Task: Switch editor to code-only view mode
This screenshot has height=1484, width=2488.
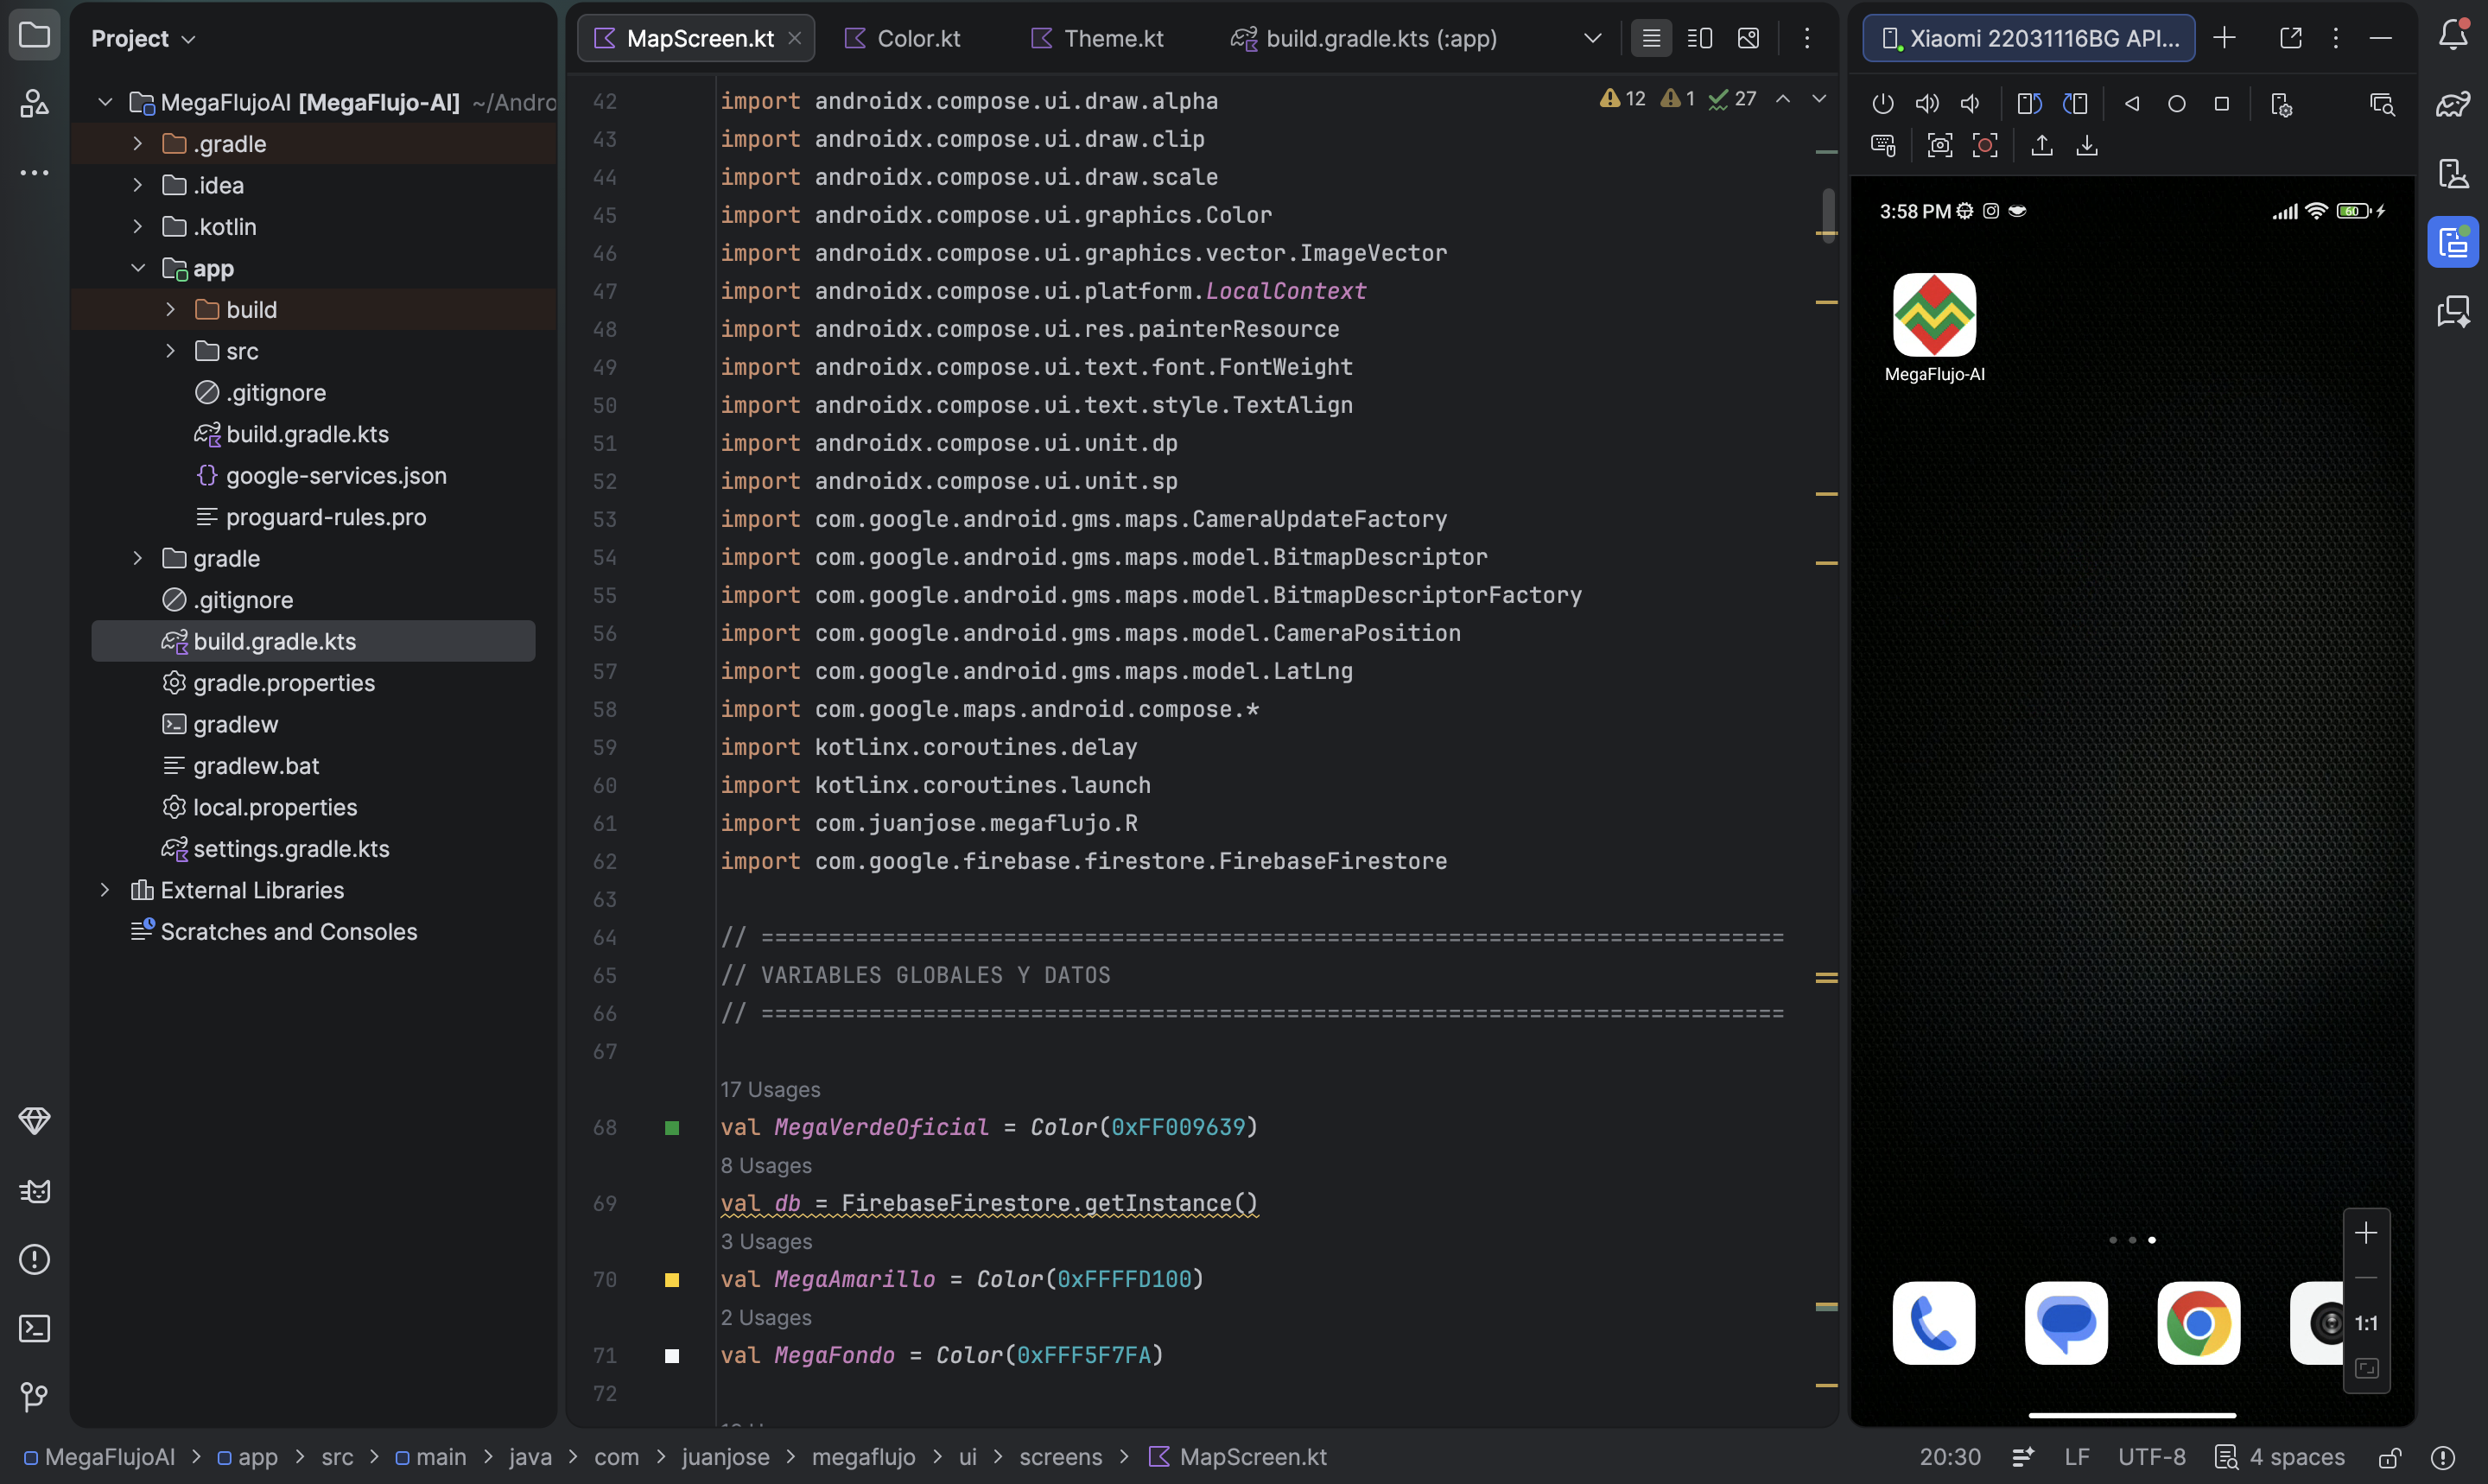Action: pyautogui.click(x=1651, y=38)
